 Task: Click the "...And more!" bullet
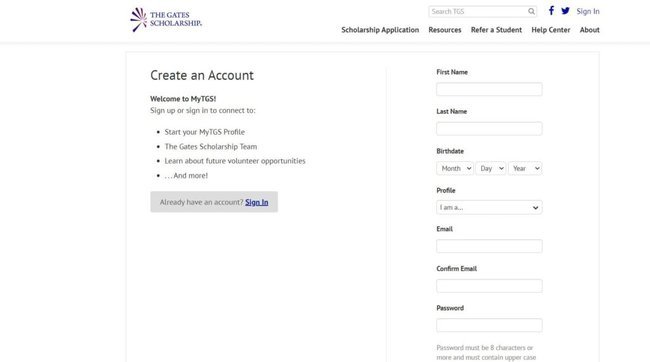tap(186, 175)
